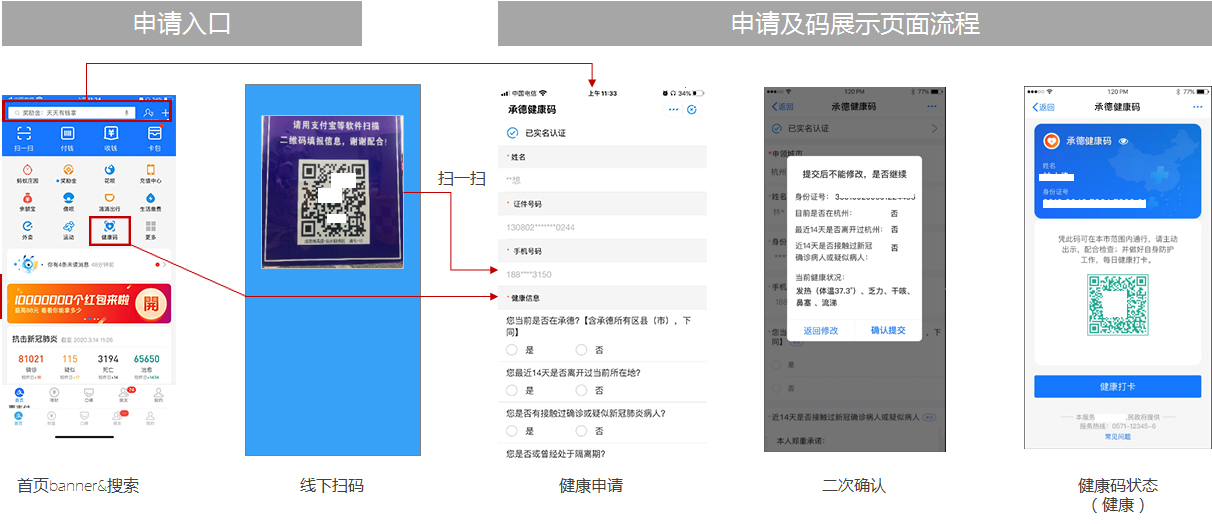Image resolution: width=1212 pixels, height=524 pixels.
Task: Tap the plus icon on Alipay home
Action: (x=165, y=113)
